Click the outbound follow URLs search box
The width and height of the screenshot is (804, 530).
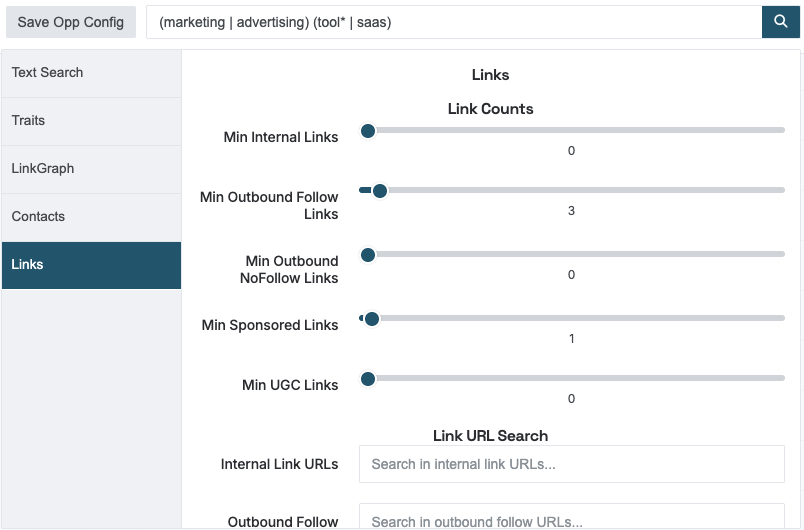[x=572, y=517]
